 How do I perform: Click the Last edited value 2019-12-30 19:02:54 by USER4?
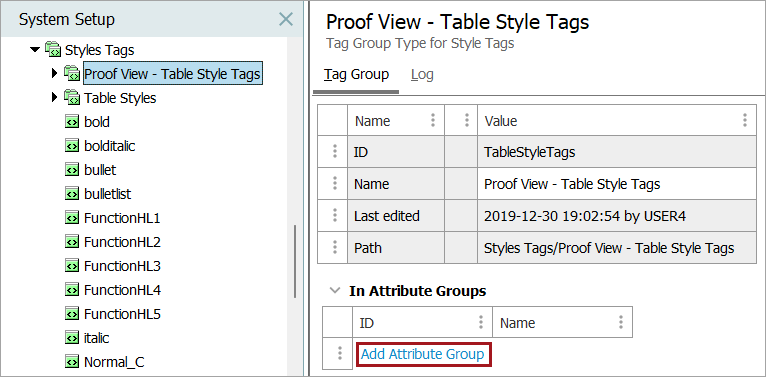click(x=617, y=215)
